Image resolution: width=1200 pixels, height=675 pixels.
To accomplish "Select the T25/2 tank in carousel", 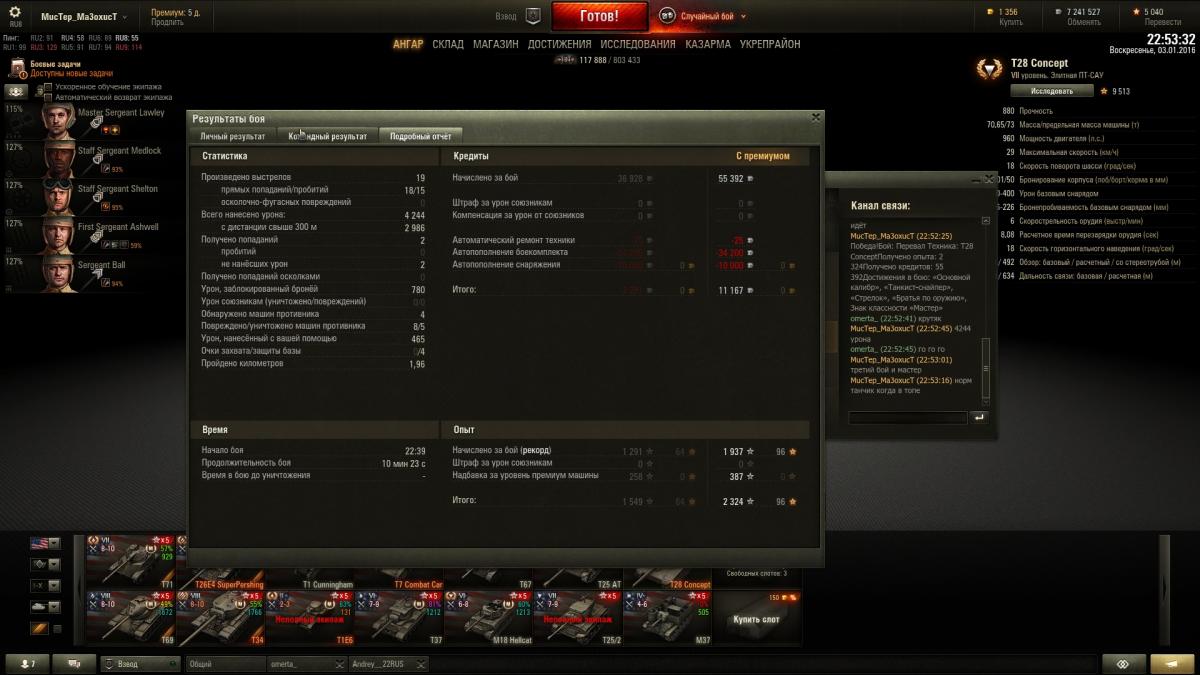I will [x=578, y=617].
